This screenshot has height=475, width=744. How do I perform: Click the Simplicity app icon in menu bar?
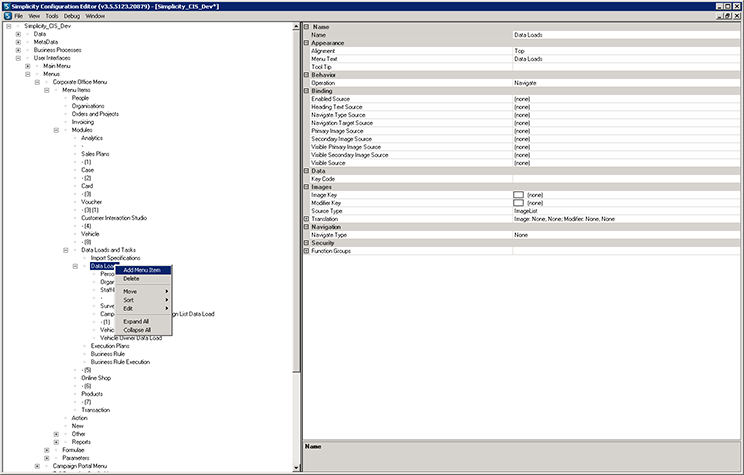(8, 16)
